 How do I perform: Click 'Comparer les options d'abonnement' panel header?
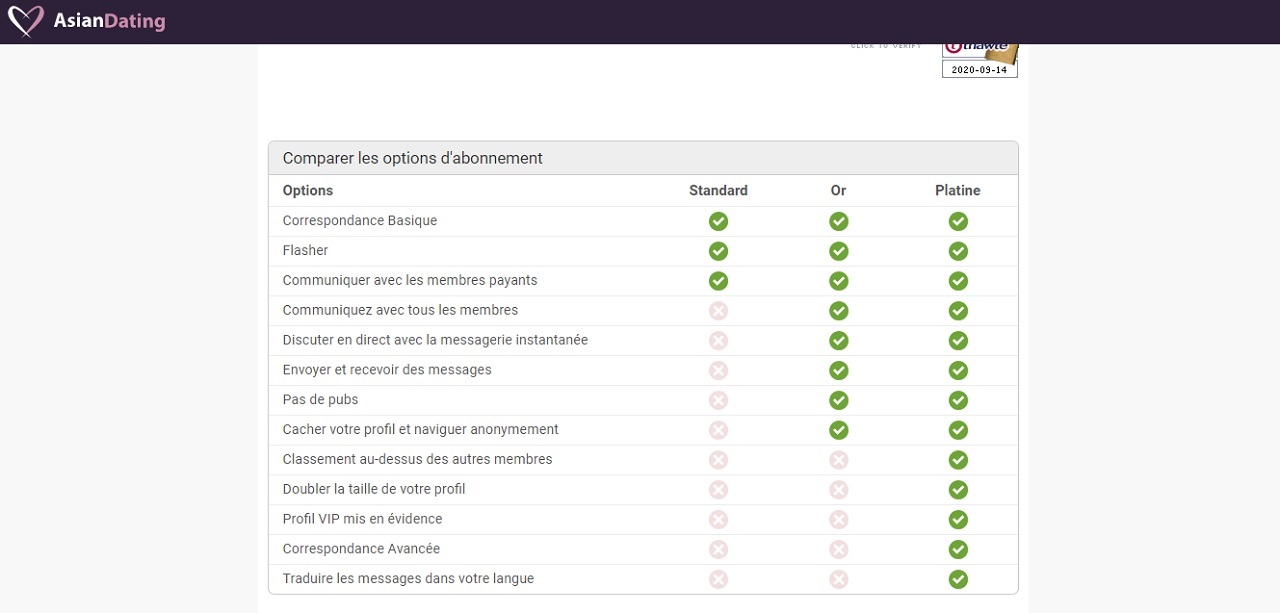click(413, 158)
